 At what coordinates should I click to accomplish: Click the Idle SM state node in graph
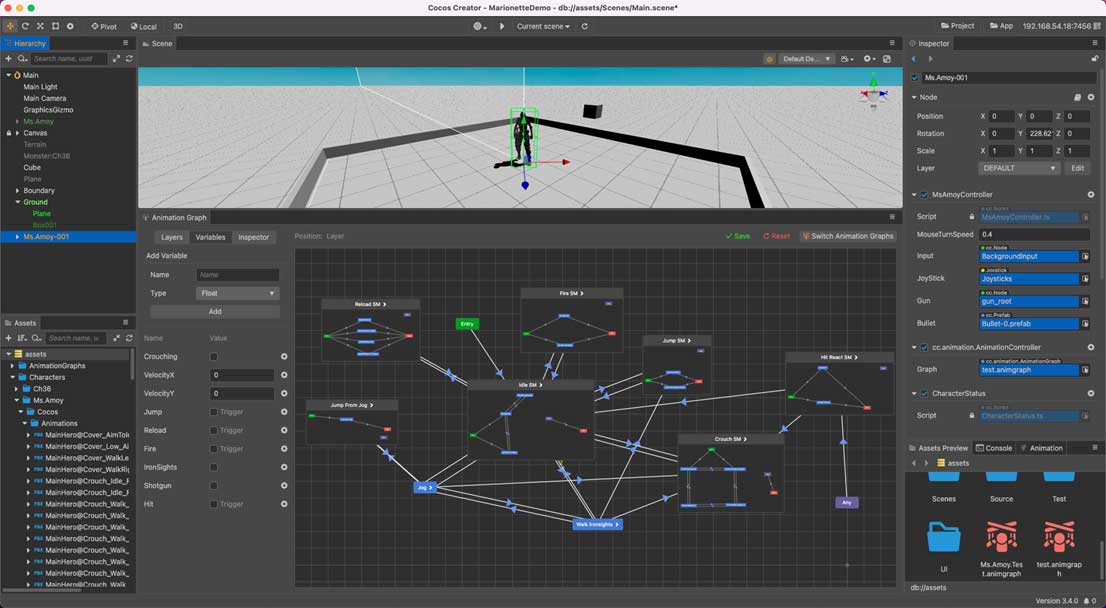530,385
